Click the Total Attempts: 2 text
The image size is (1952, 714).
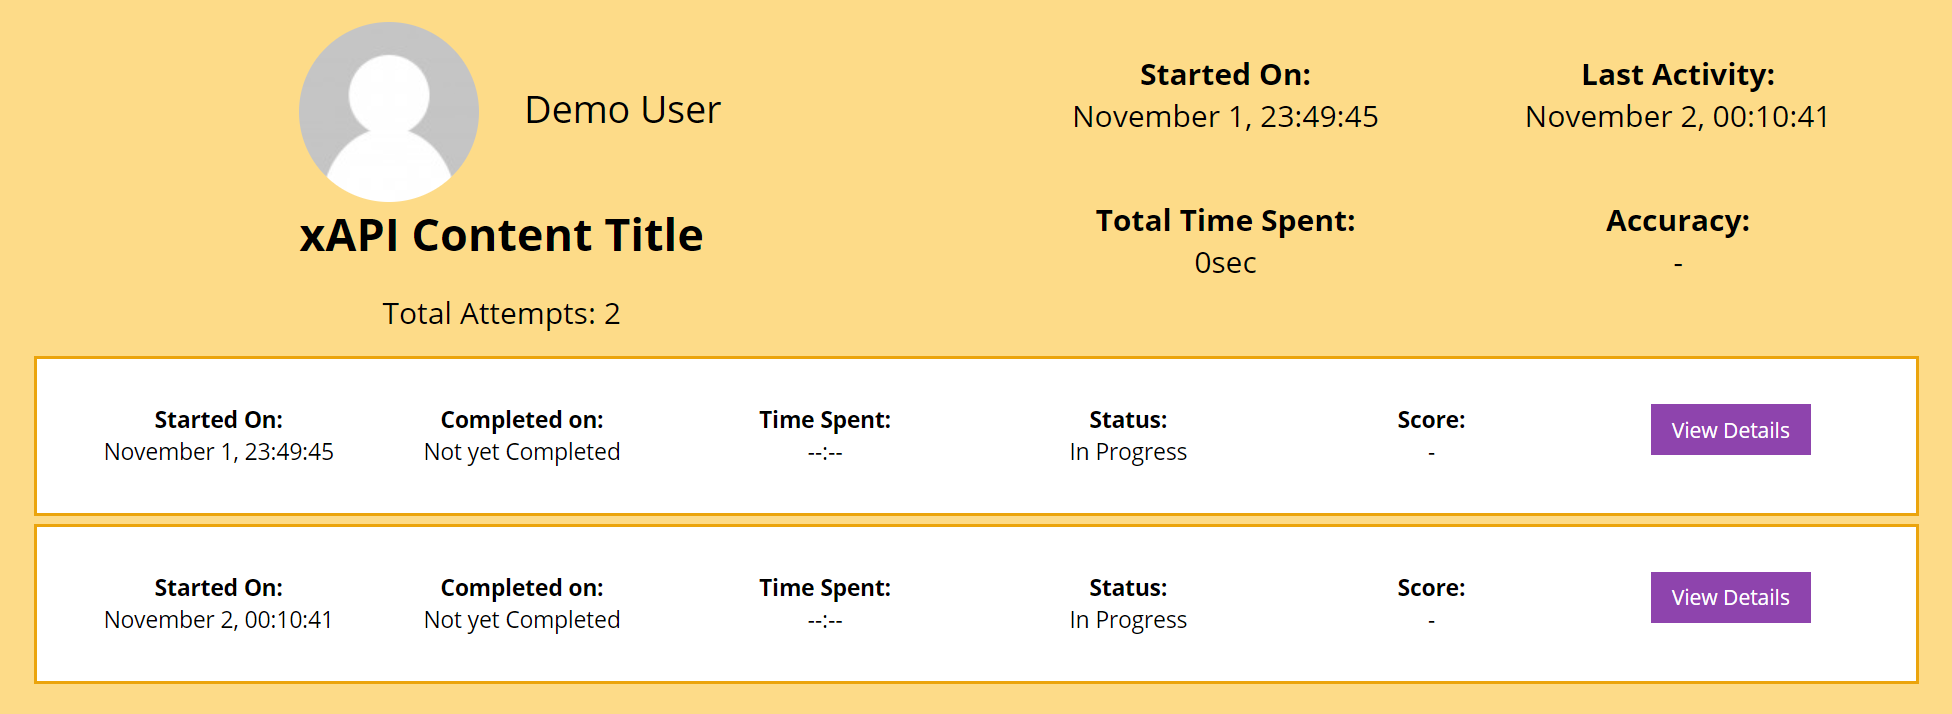tap(501, 314)
